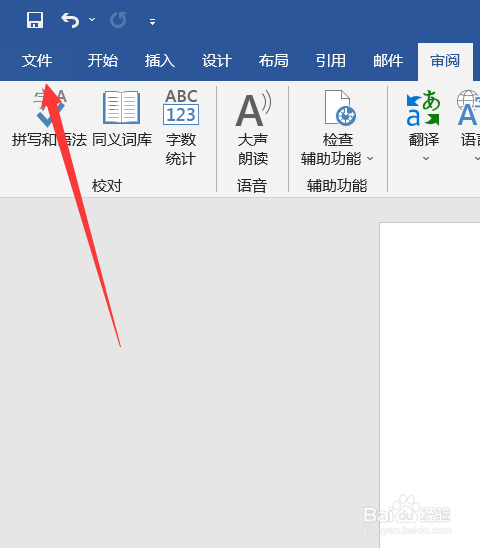Open Customize Quick Access Toolbar dropdown
The width and height of the screenshot is (480, 548).
[152, 22]
